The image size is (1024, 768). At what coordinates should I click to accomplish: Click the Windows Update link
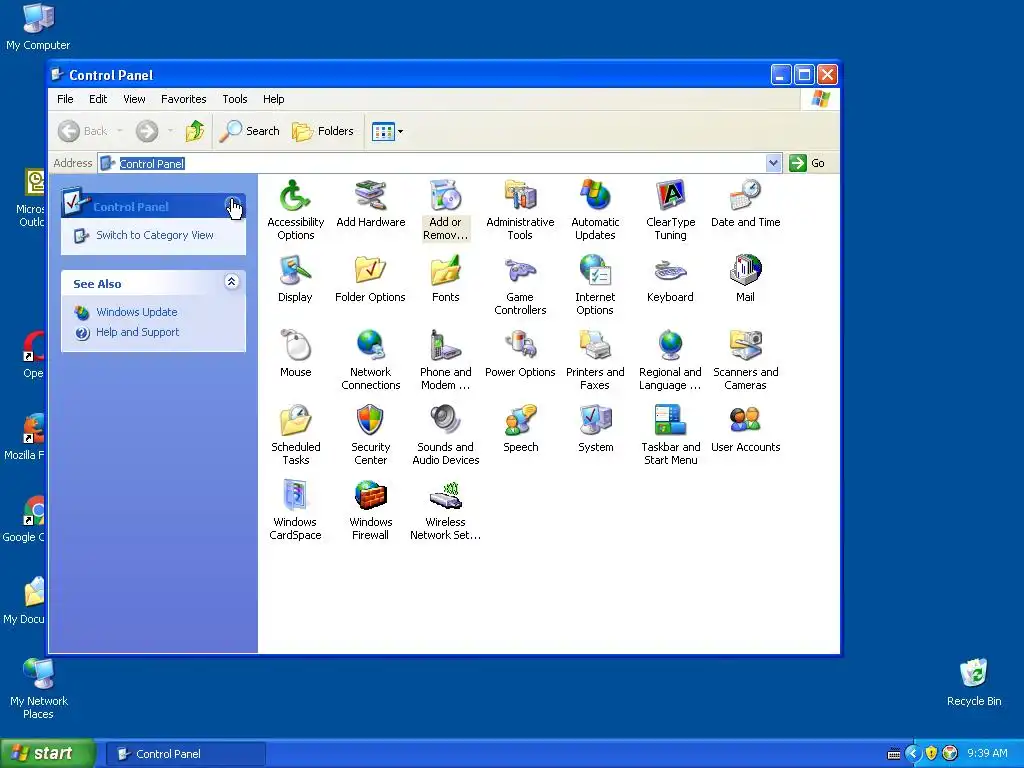pyautogui.click(x=136, y=312)
